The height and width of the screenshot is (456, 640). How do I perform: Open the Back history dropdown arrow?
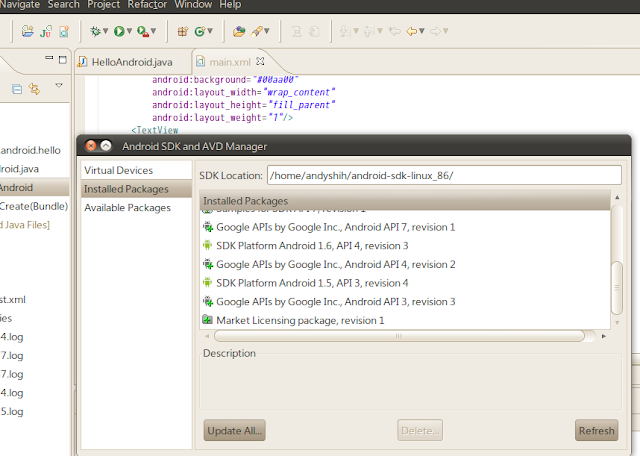pyautogui.click(x=422, y=31)
